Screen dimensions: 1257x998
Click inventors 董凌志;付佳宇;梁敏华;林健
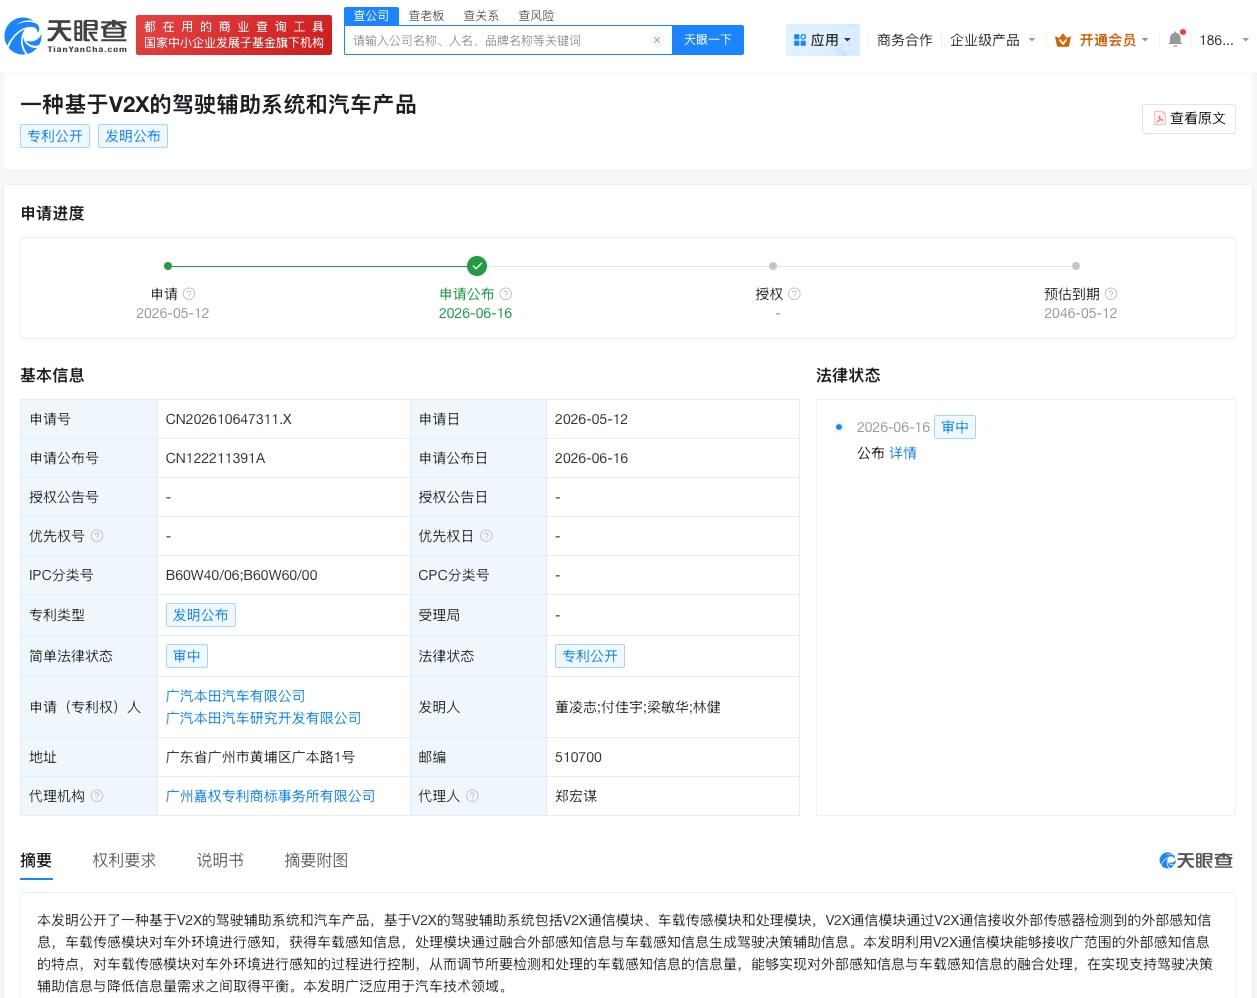[x=638, y=707]
